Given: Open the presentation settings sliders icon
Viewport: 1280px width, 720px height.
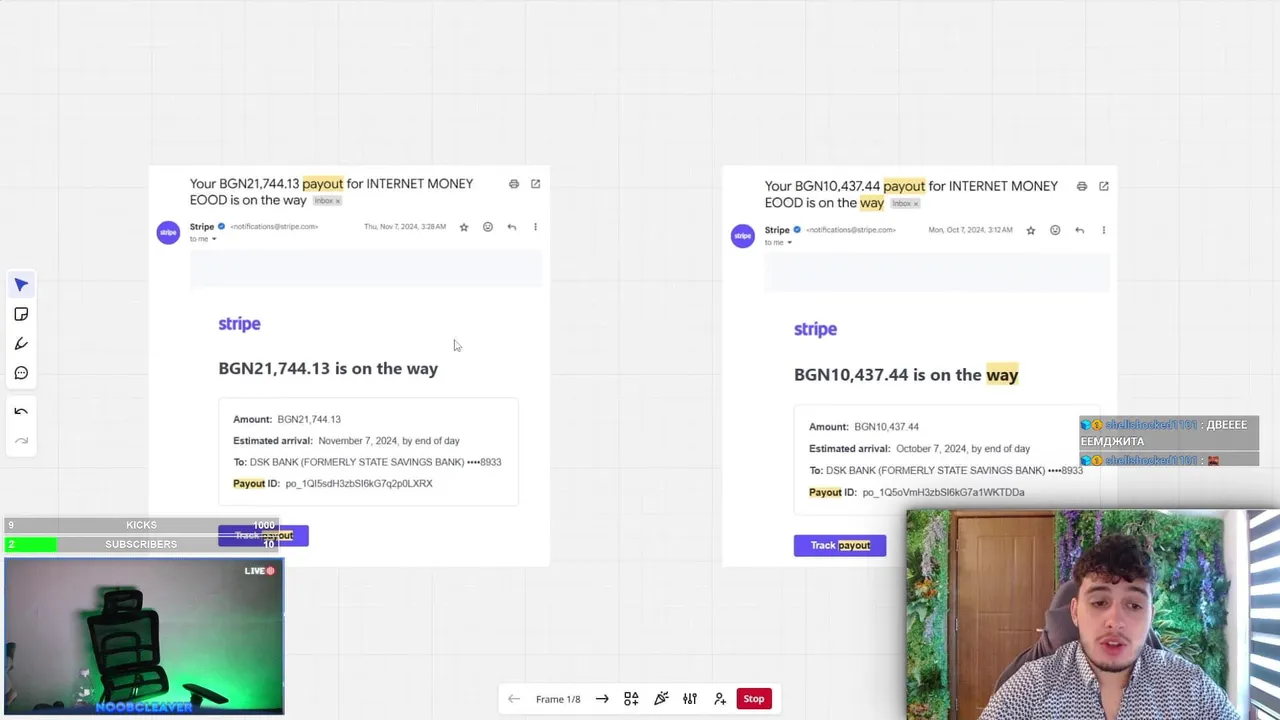Looking at the screenshot, I should 690,699.
